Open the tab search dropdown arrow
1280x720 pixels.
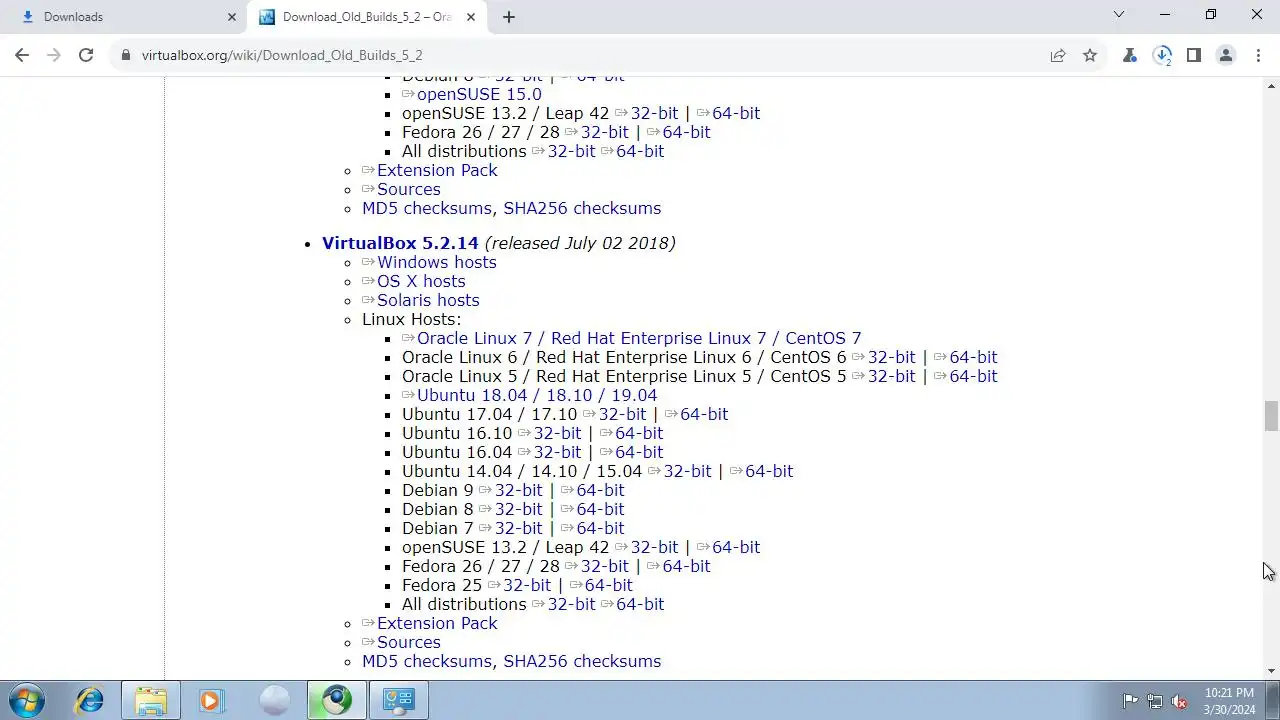(1119, 14)
